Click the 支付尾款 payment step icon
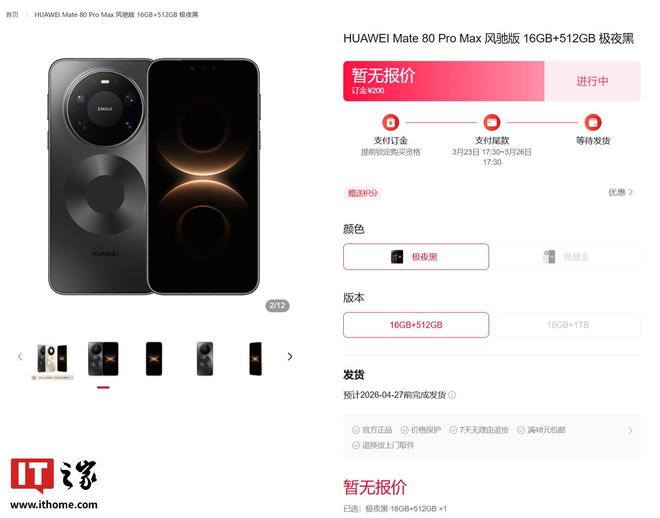 492,123
